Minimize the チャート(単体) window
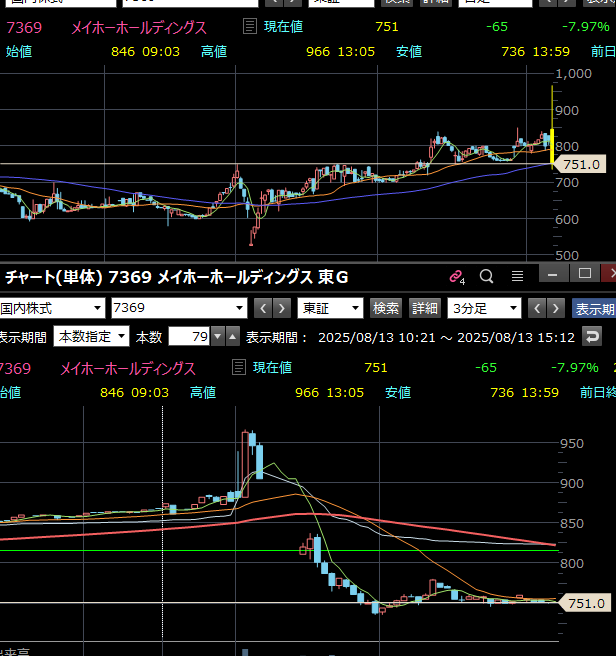This screenshot has height=656, width=616. [552, 274]
